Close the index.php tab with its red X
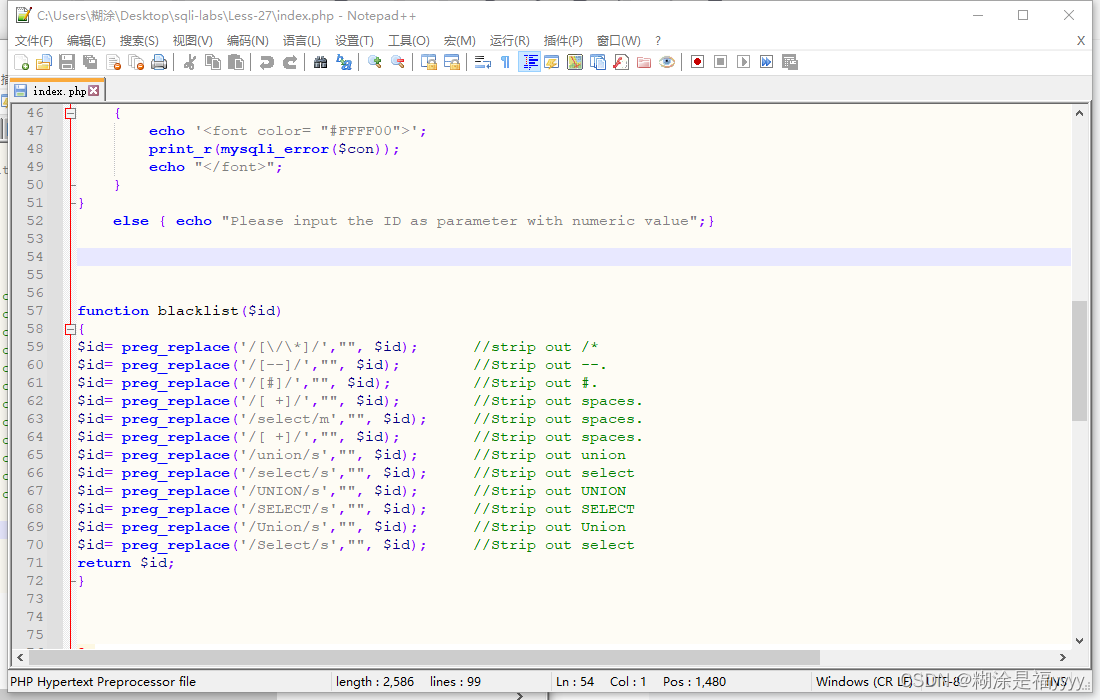 pos(94,90)
